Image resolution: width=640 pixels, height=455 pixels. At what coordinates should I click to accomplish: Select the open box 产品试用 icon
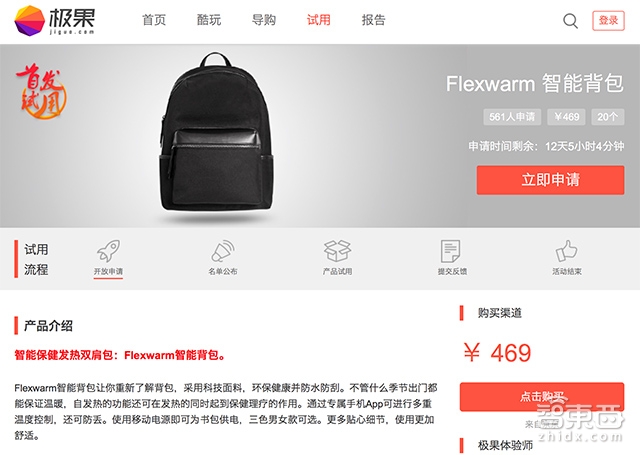pos(337,251)
